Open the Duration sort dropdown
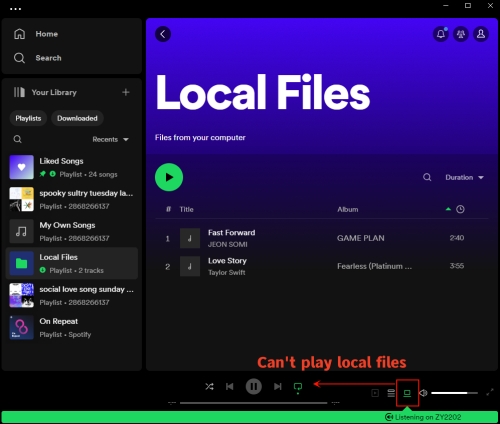The image size is (500, 424). pos(465,177)
